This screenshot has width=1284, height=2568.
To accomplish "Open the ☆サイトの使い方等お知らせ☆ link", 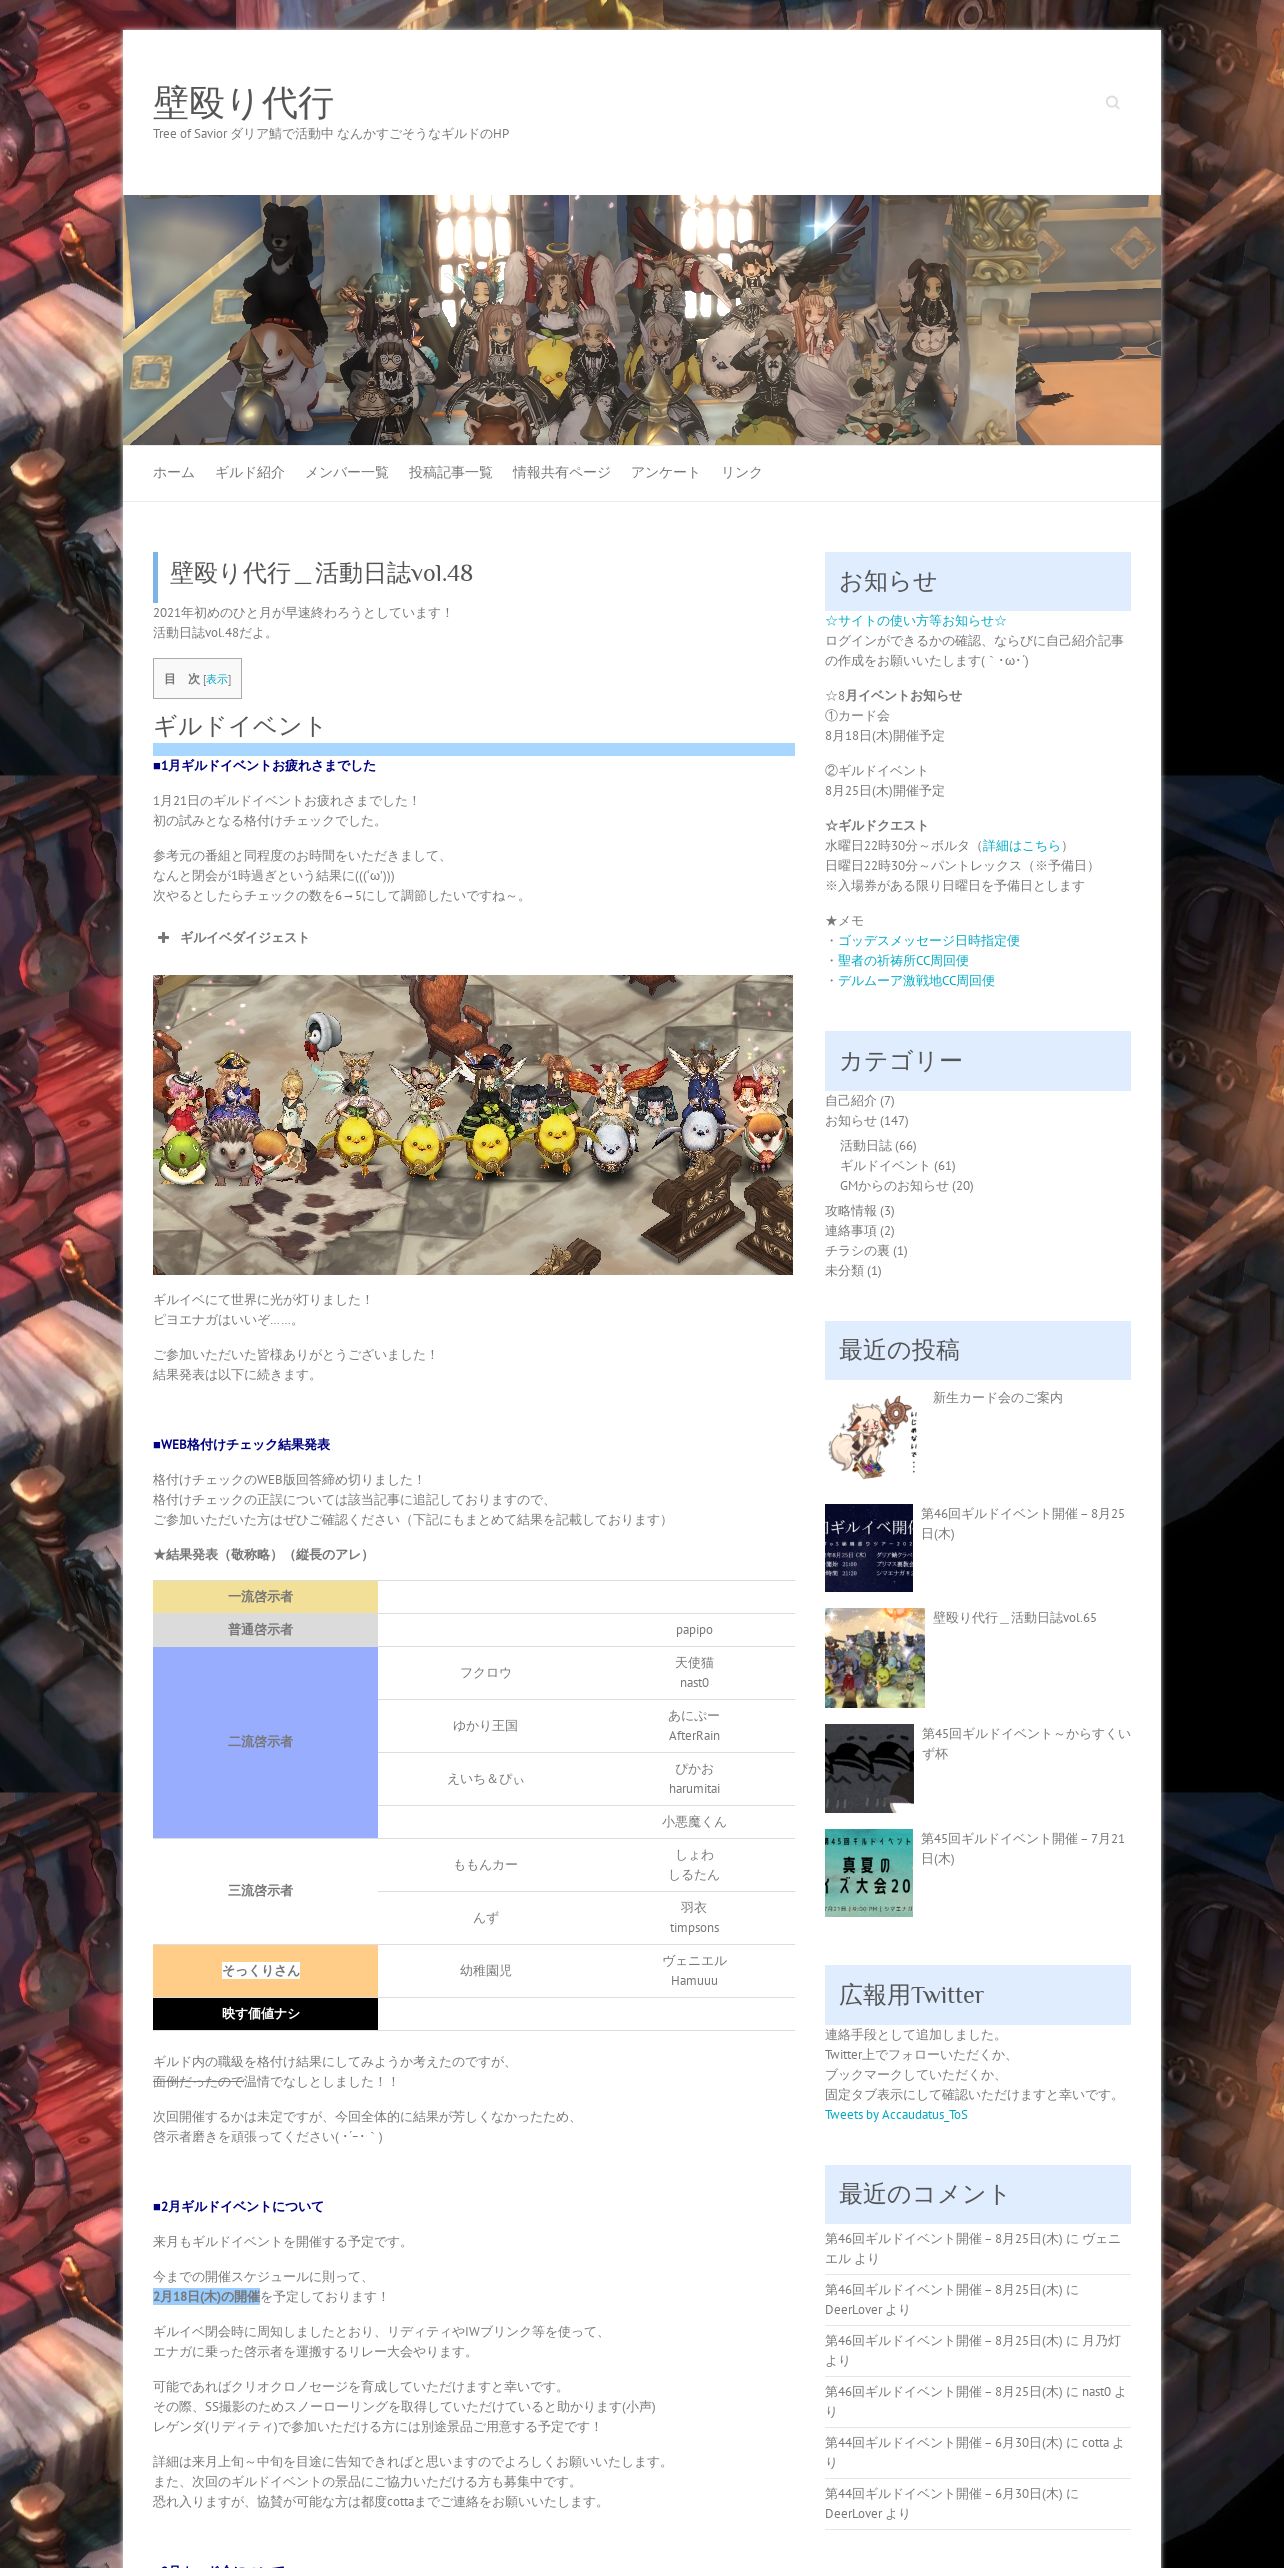I will point(916,621).
